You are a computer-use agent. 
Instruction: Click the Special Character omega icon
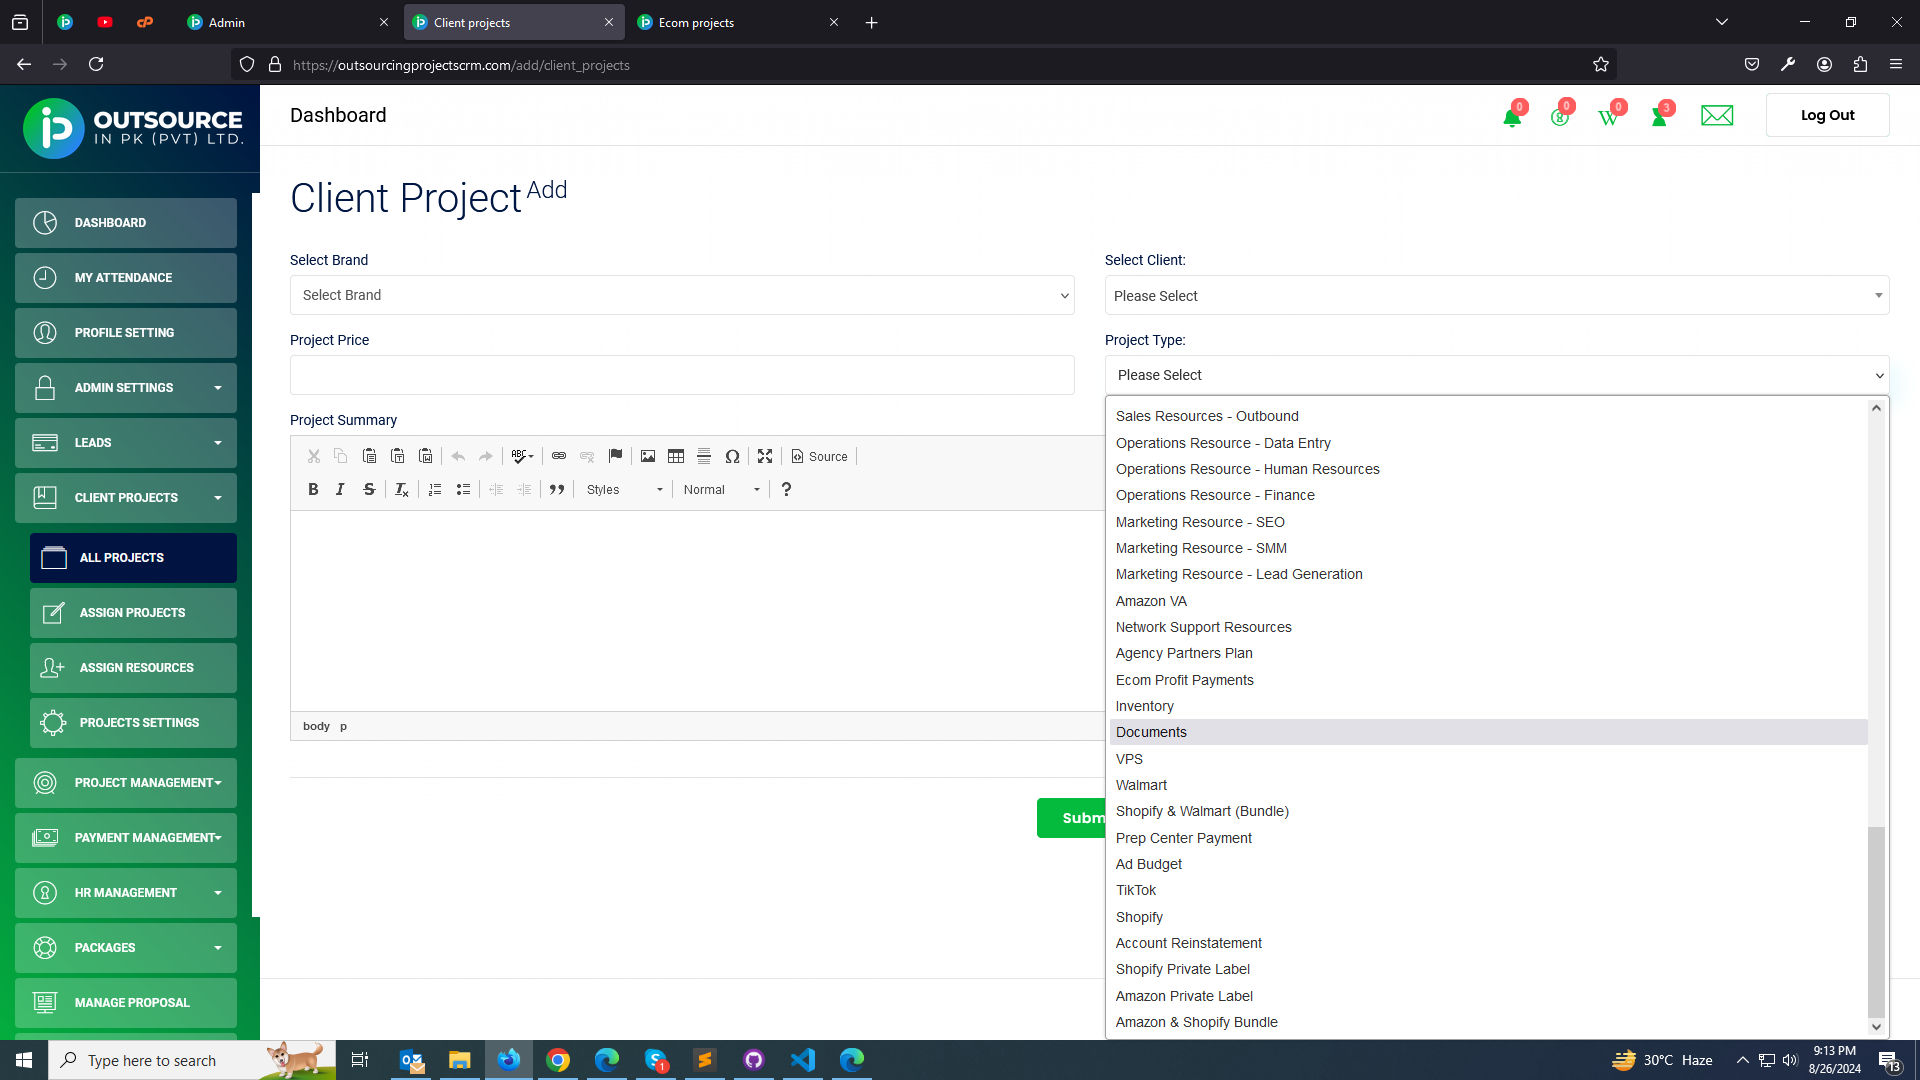732,456
